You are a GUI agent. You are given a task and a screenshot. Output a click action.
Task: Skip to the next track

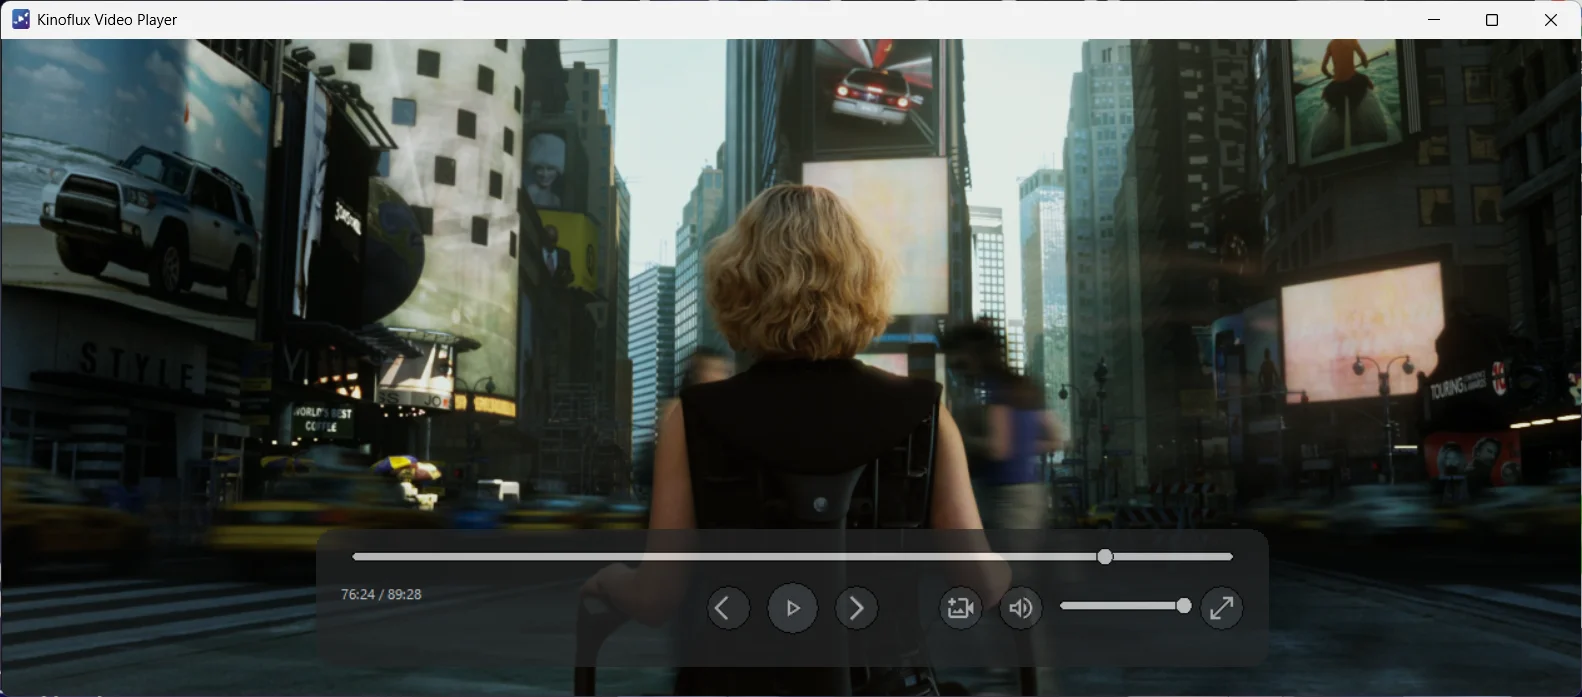856,608
